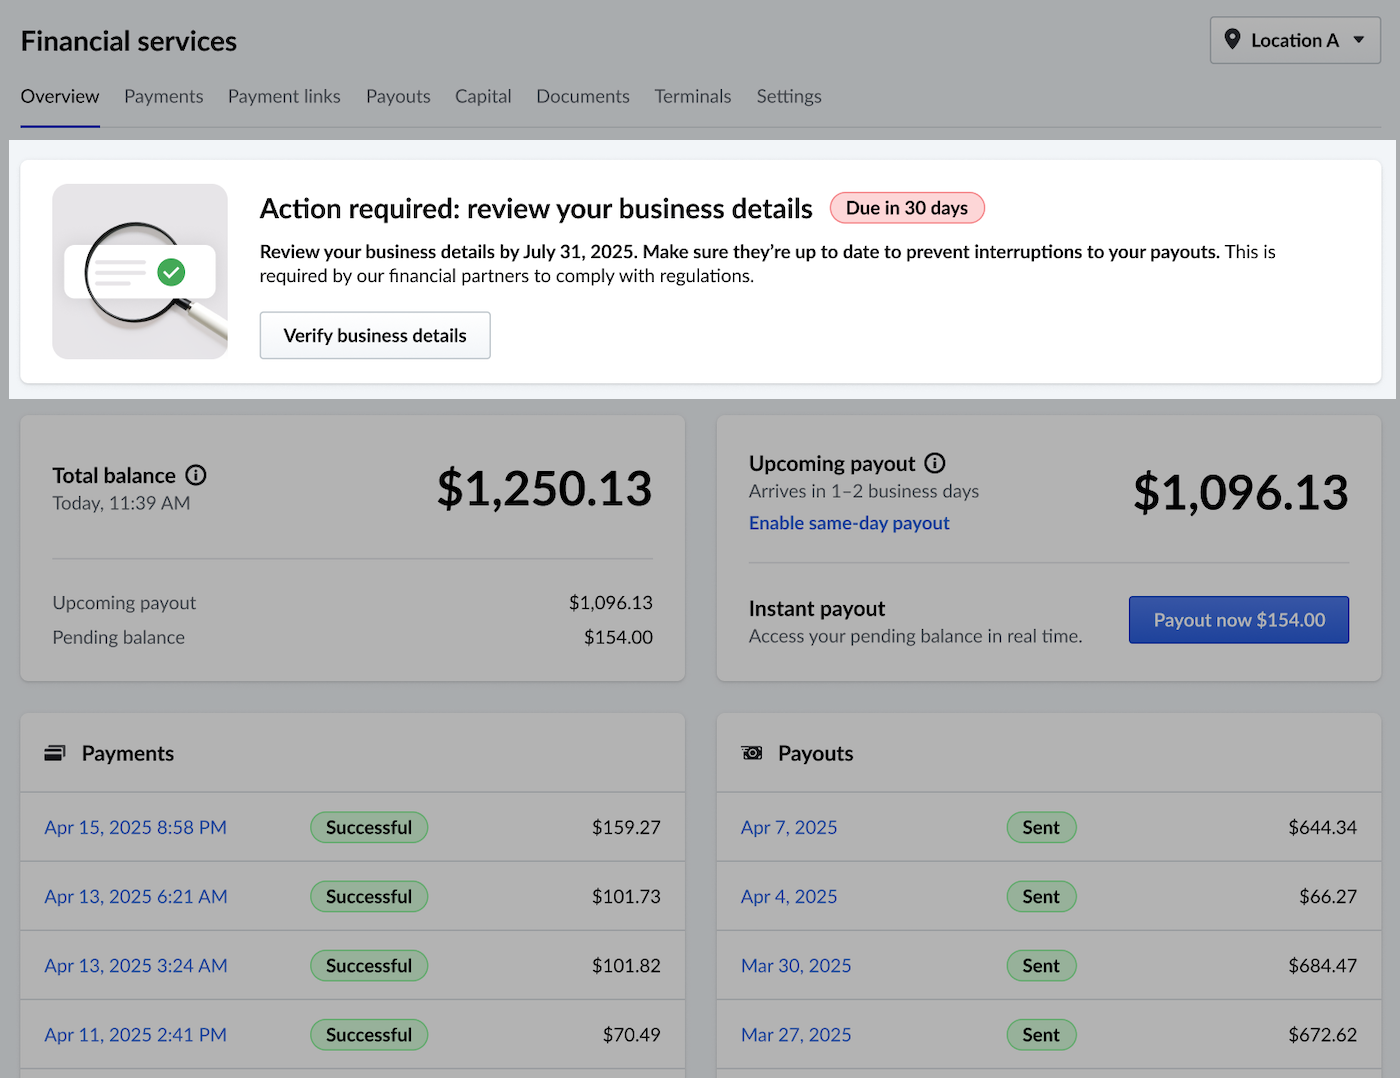Click the magnifying glass verification illustration
1400x1078 pixels.
pyautogui.click(x=139, y=271)
